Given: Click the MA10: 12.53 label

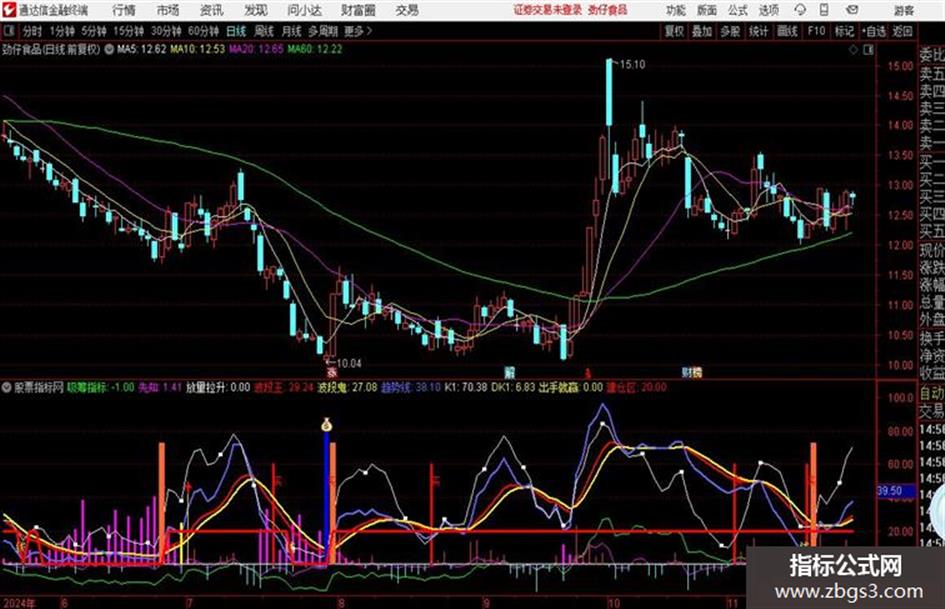Looking at the screenshot, I should tap(197, 49).
